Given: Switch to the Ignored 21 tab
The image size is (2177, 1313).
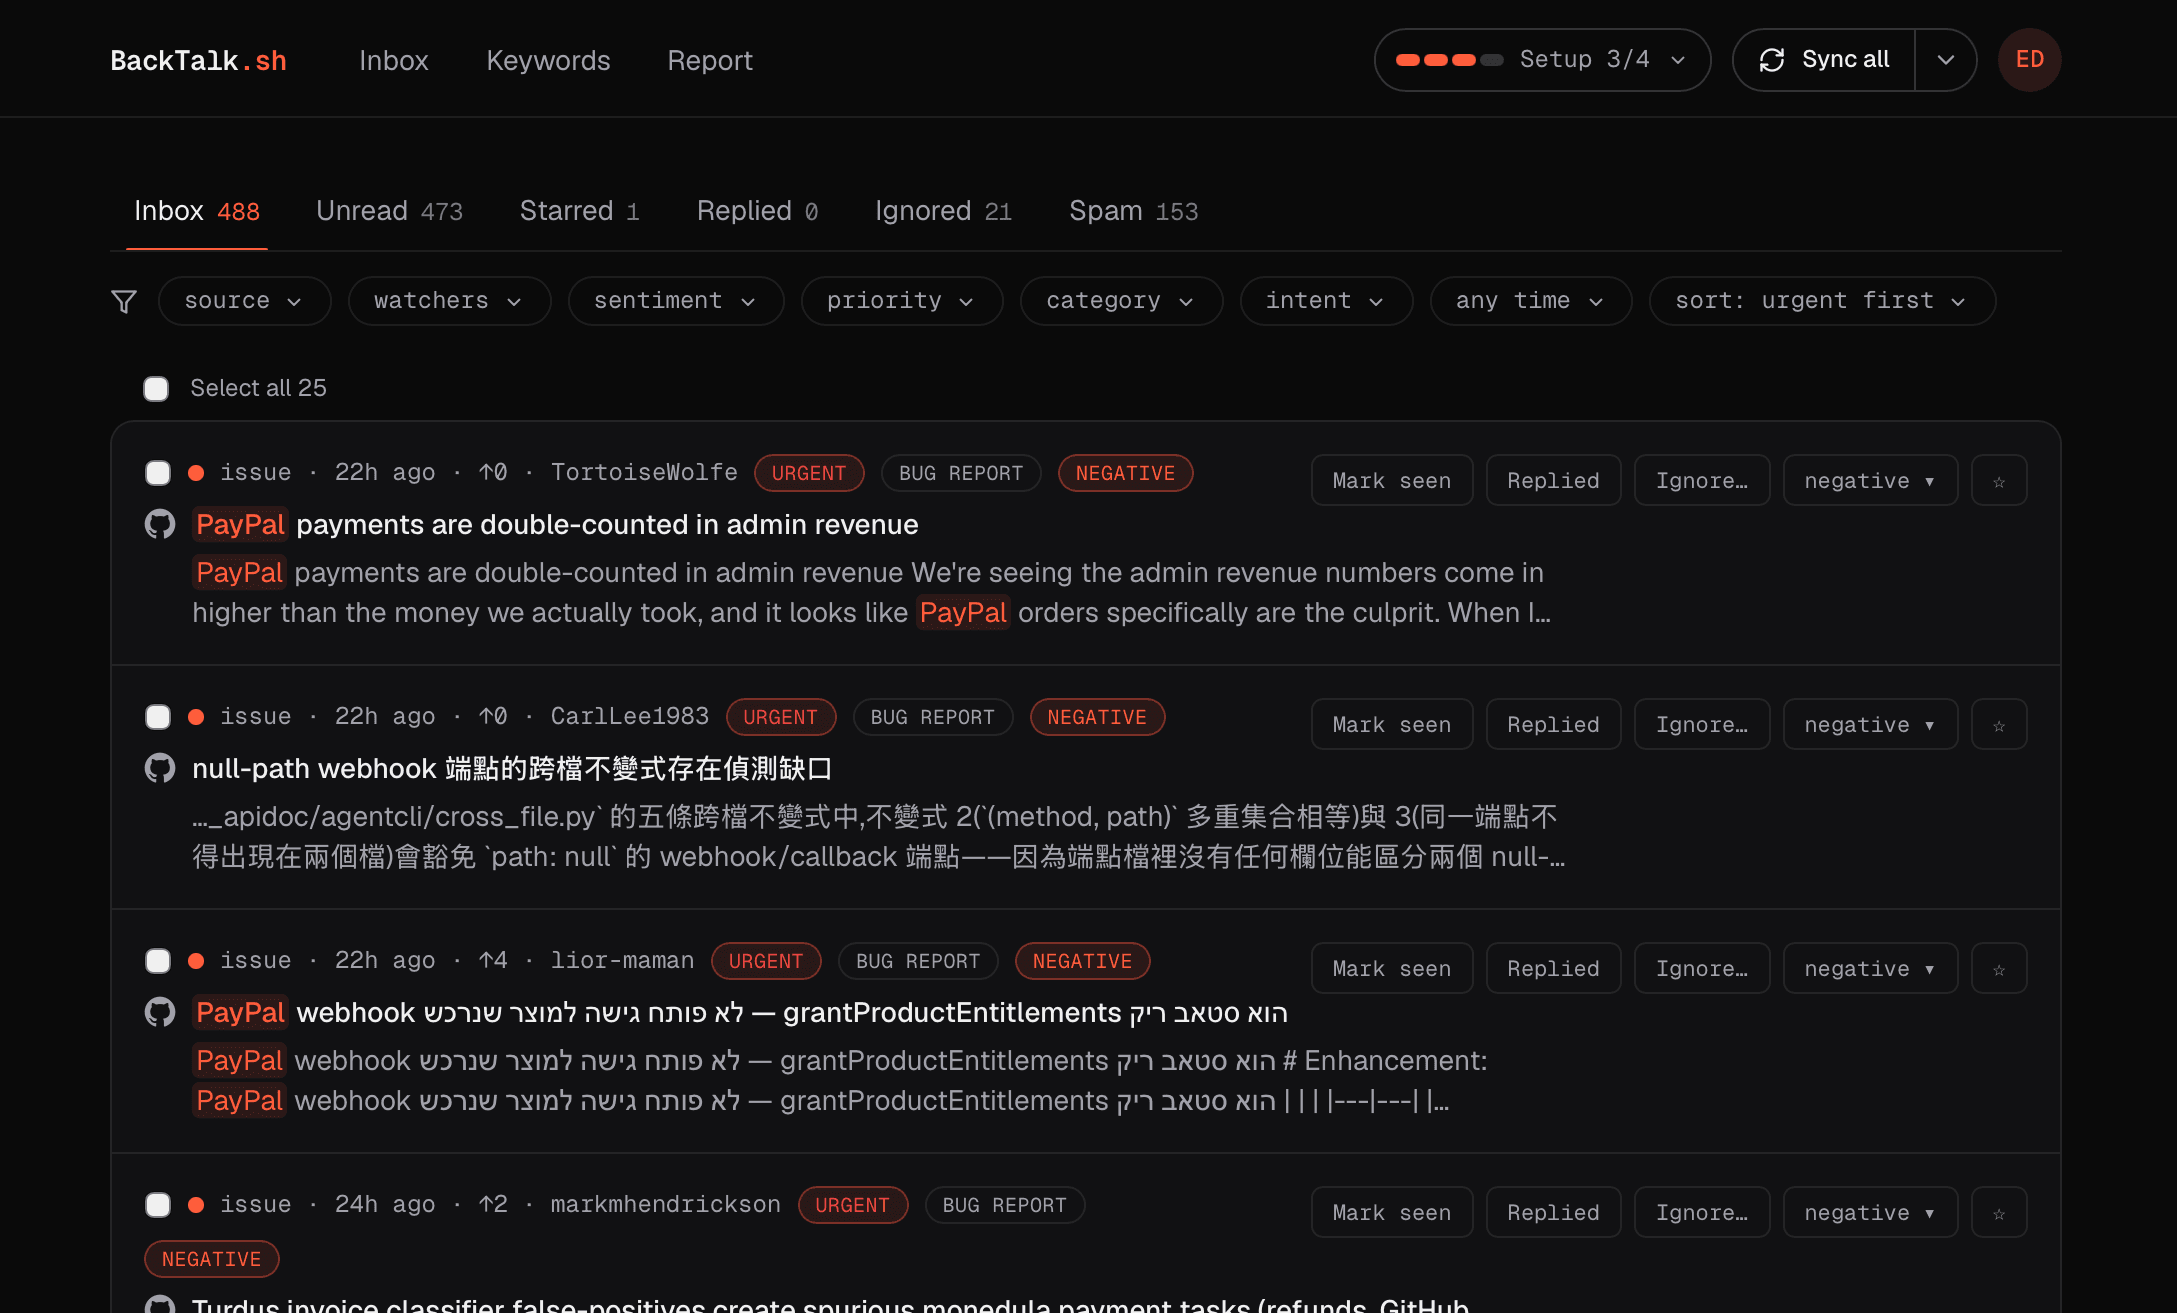Looking at the screenshot, I should (943, 211).
